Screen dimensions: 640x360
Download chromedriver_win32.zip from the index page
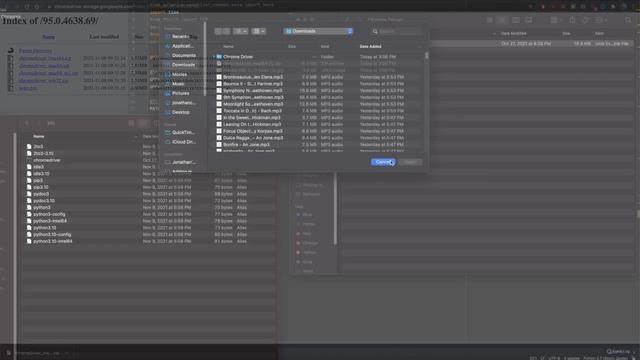click(44, 80)
